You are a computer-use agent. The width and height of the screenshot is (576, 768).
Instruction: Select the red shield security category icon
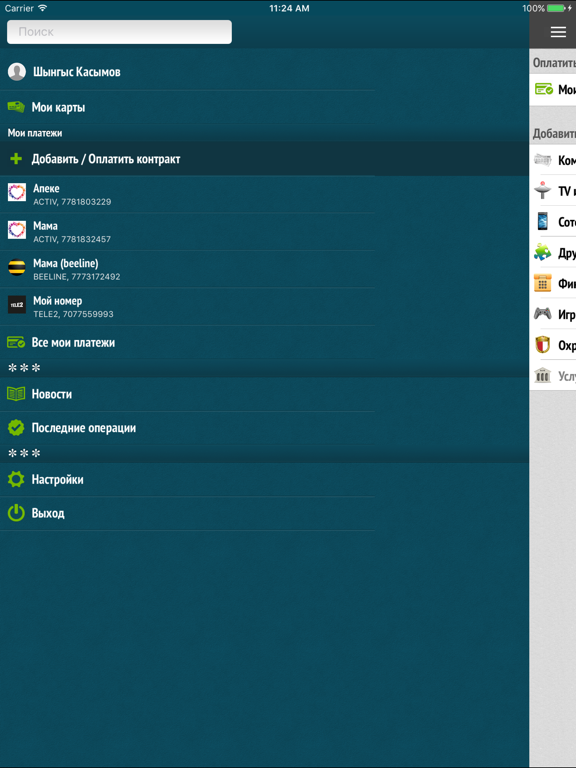click(543, 345)
